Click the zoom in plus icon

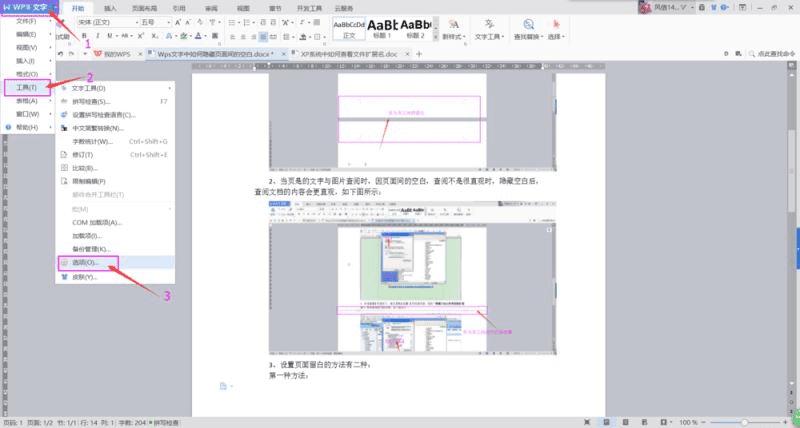tap(785, 422)
